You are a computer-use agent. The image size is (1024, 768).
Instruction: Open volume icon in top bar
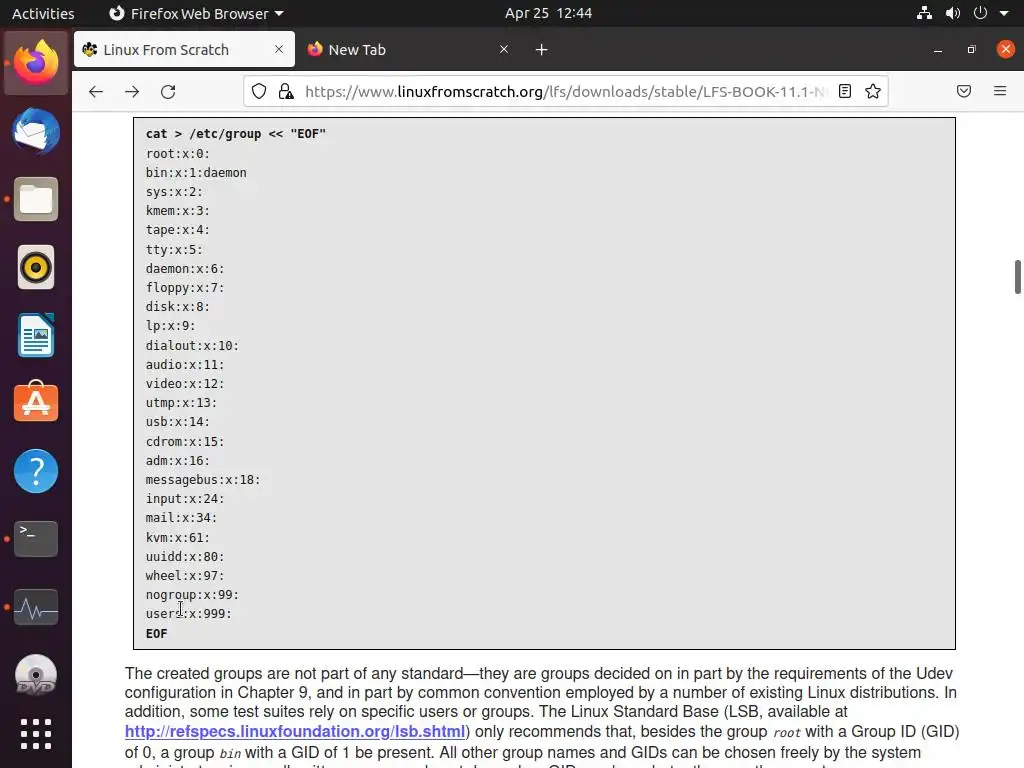pyautogui.click(x=953, y=13)
